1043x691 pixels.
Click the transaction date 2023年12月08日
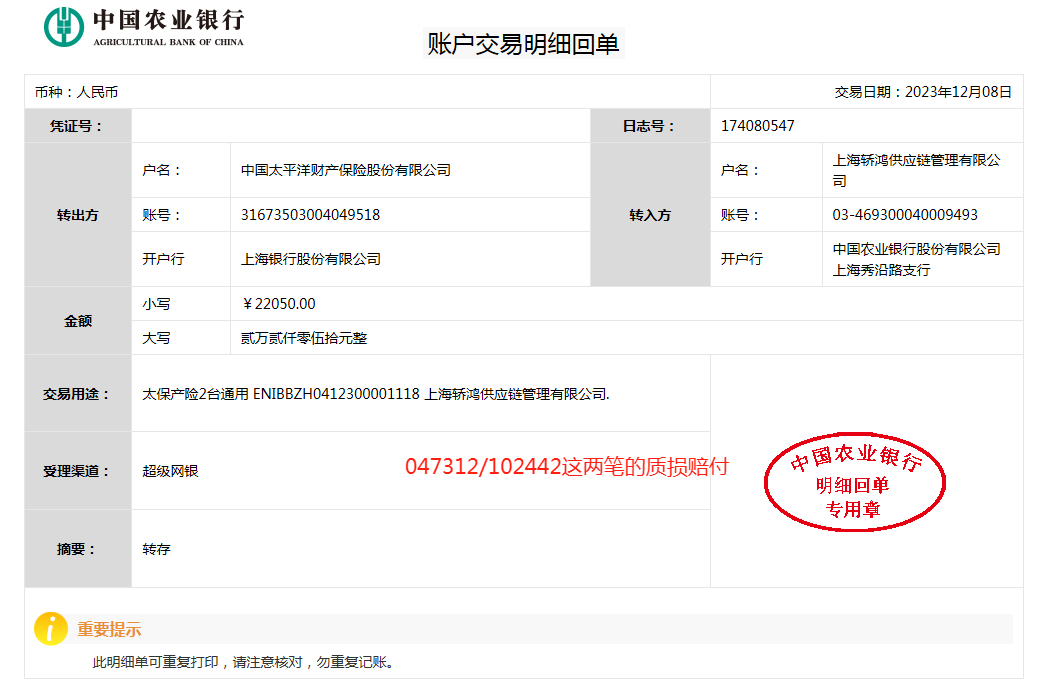tap(958, 92)
